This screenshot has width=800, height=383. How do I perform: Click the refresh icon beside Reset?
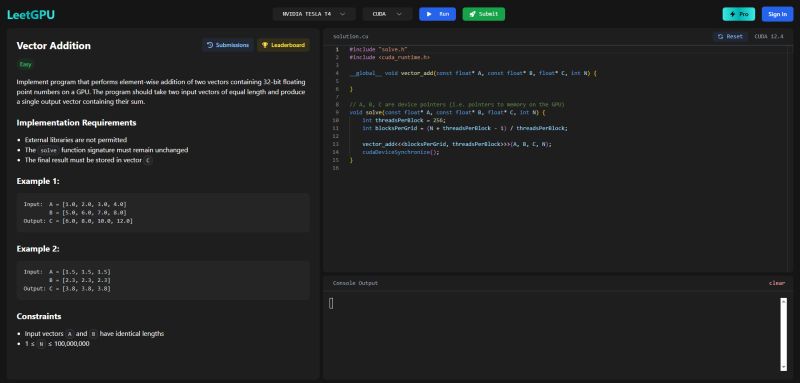720,37
